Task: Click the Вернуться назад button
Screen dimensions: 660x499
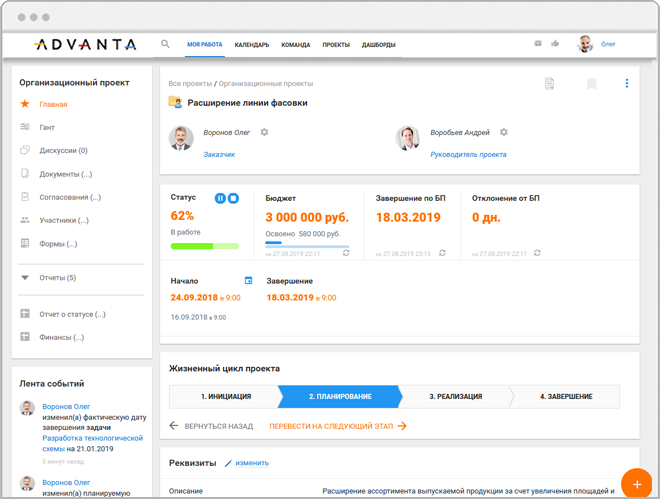Action: click(x=211, y=426)
